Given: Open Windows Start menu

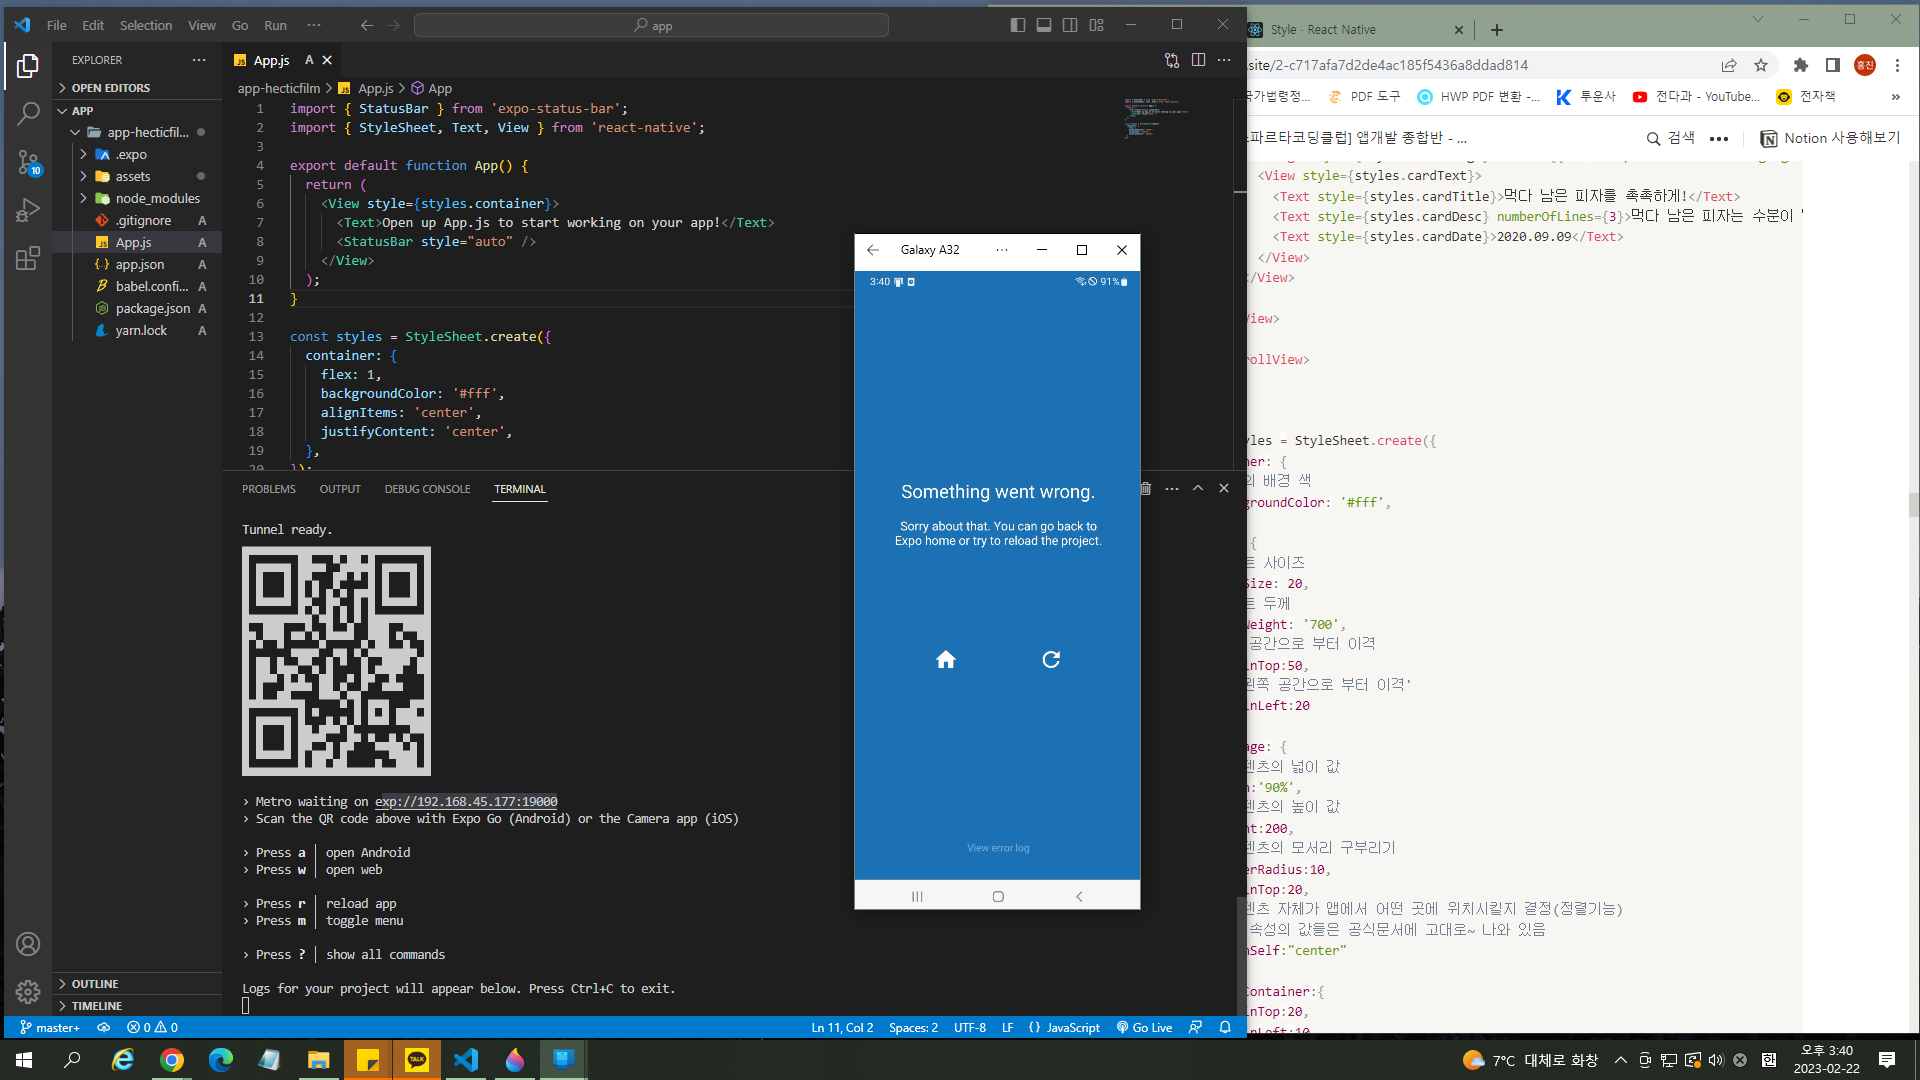Looking at the screenshot, I should tap(24, 1060).
